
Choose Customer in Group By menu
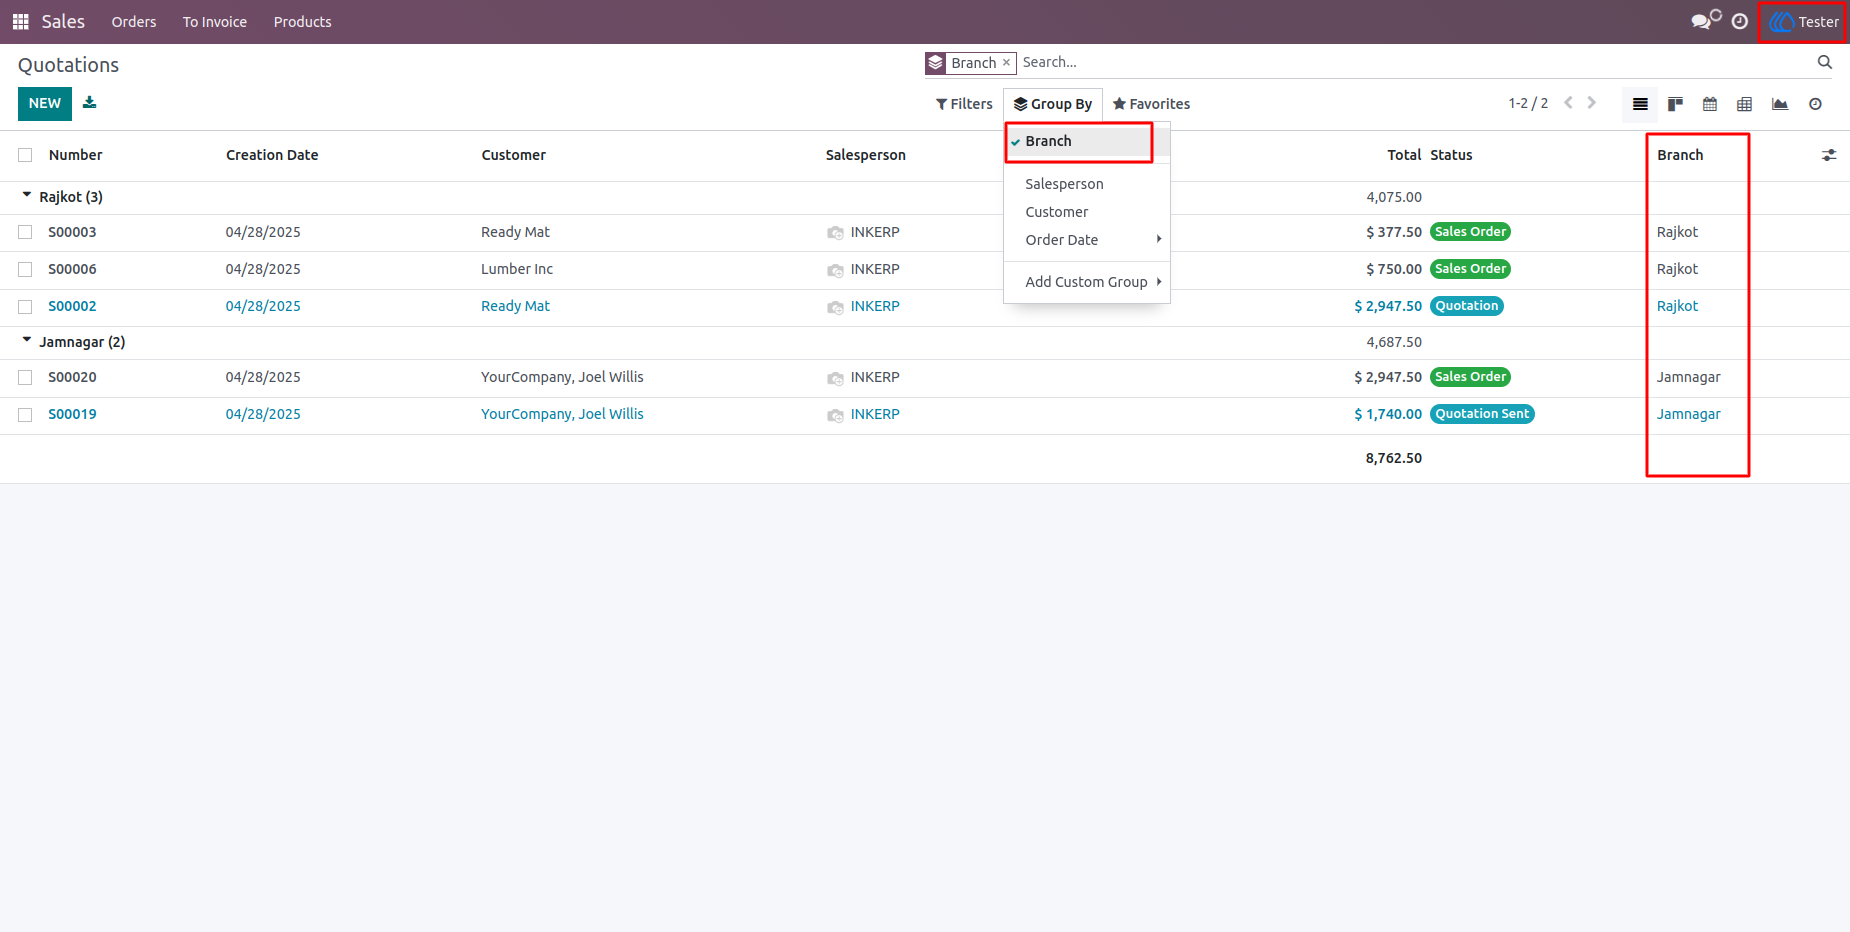(1087, 212)
